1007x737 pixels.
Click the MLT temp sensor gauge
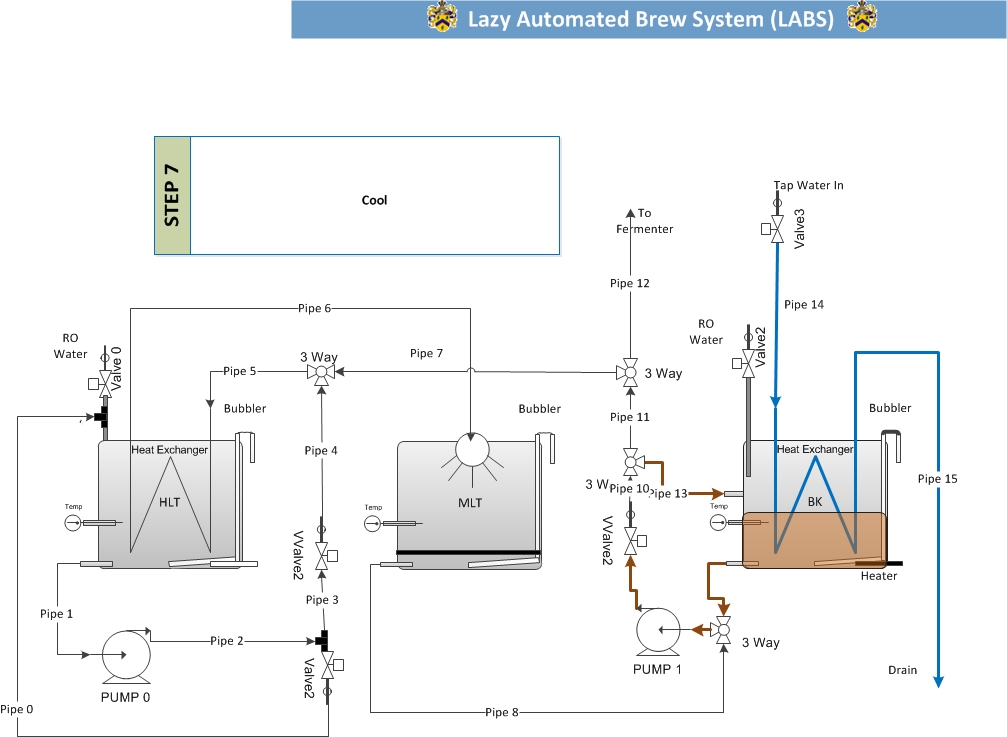tap(372, 524)
